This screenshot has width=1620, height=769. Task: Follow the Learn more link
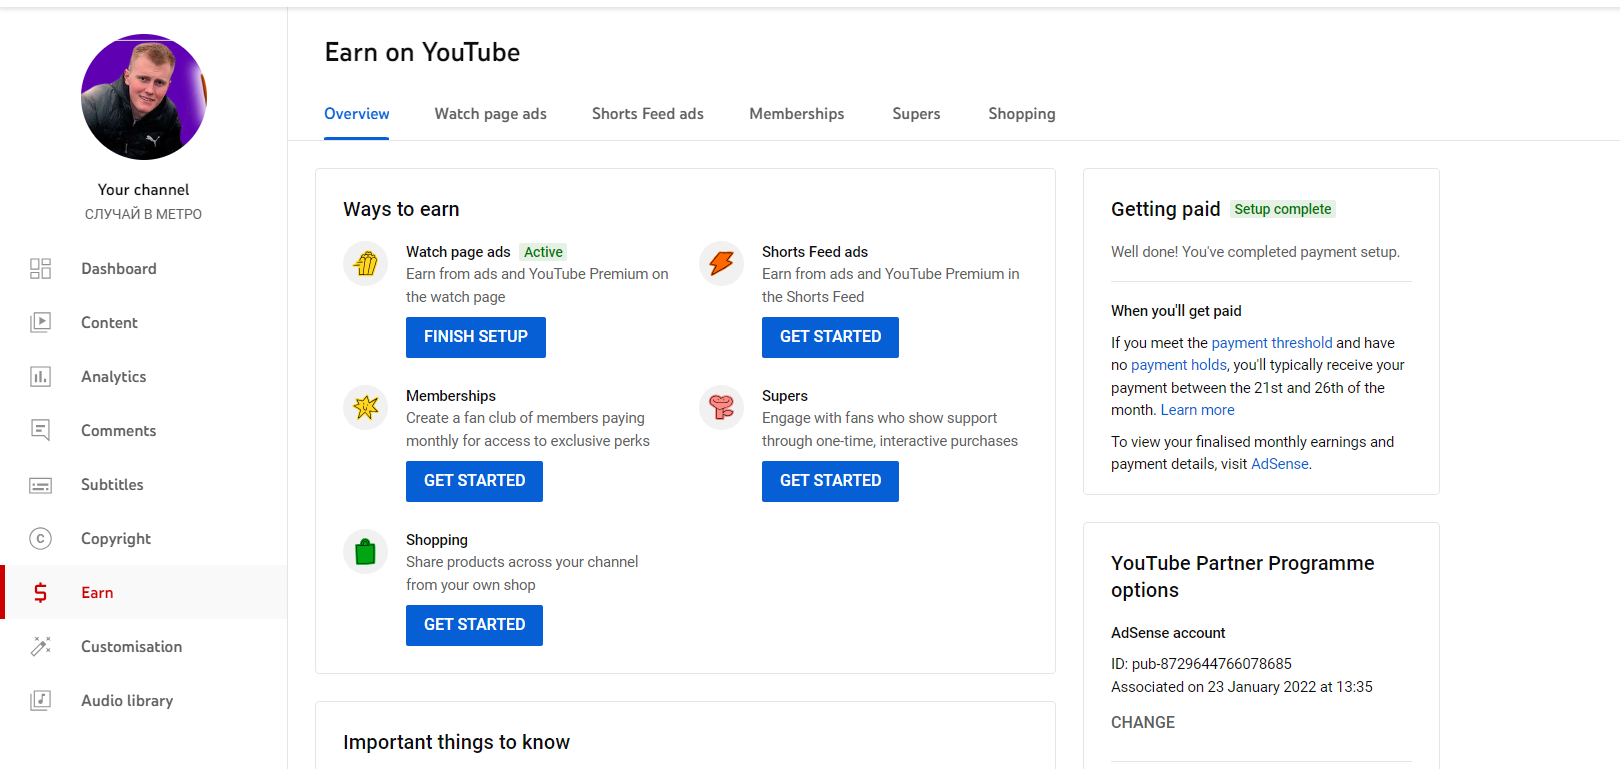[x=1197, y=410]
